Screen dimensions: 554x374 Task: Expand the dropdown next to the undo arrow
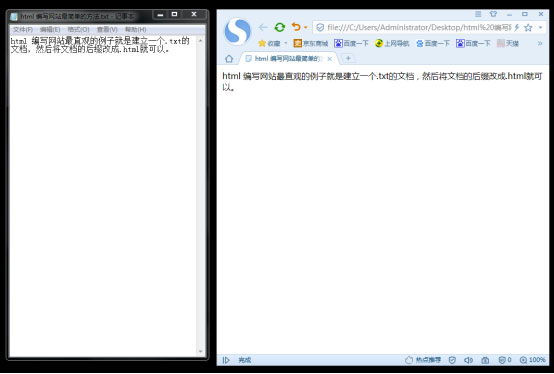point(306,27)
